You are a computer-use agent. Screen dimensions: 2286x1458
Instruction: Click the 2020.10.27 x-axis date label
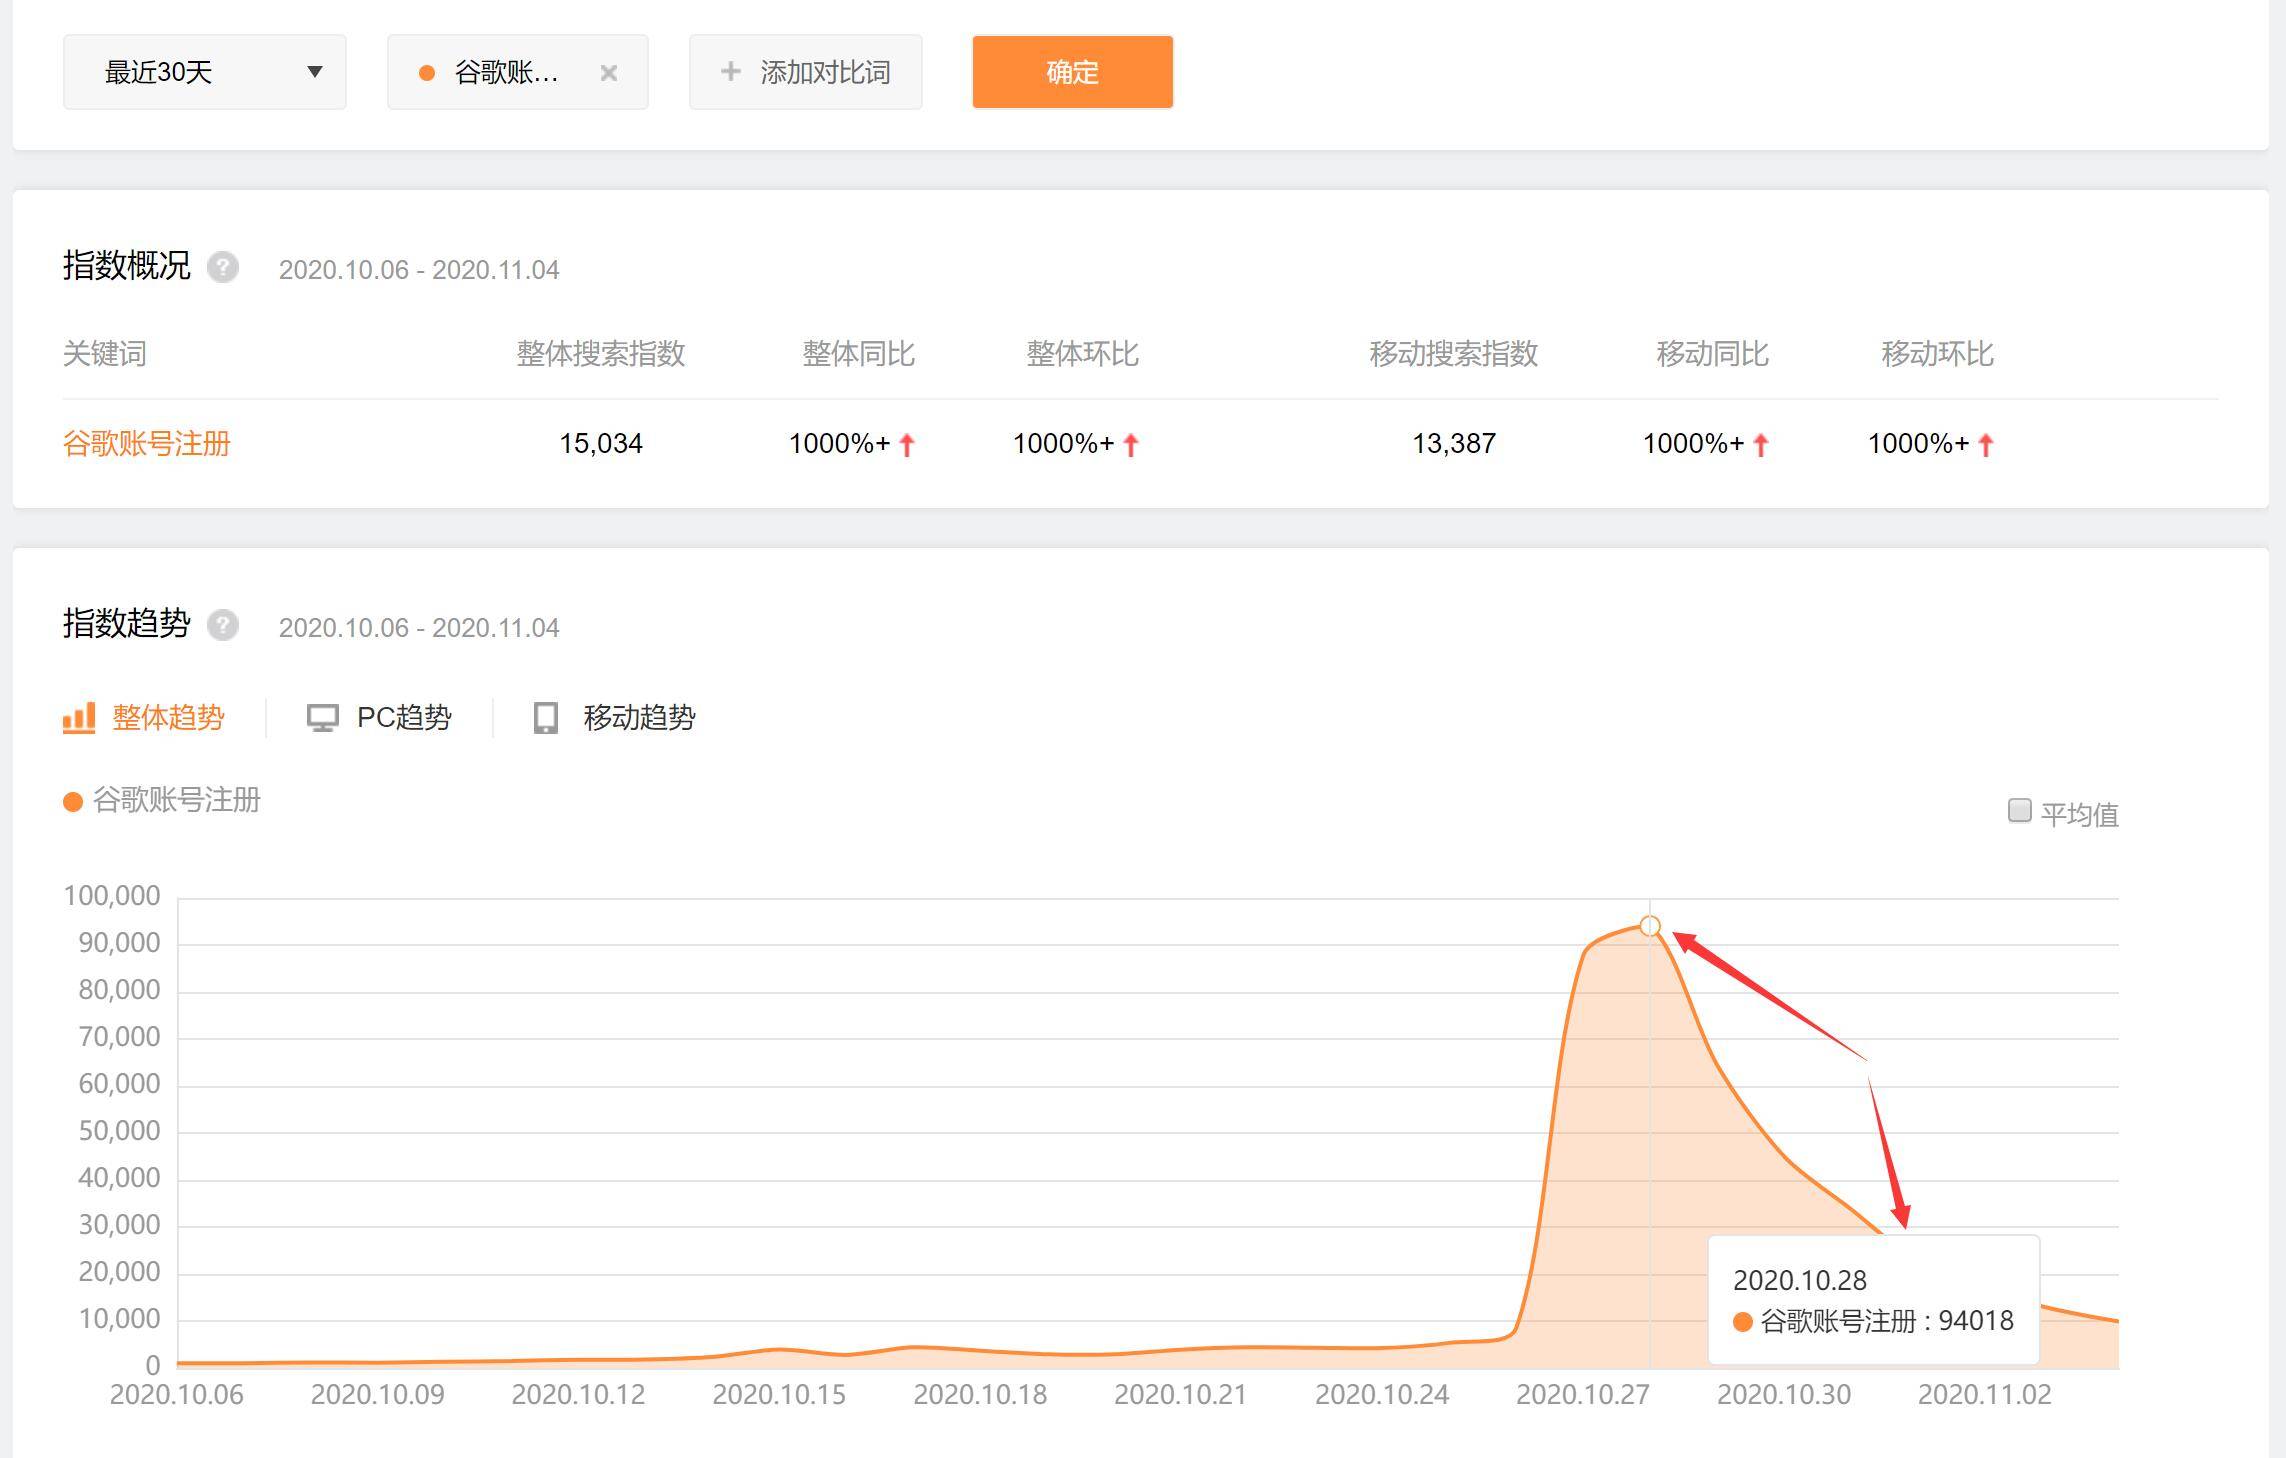(x=1583, y=1395)
